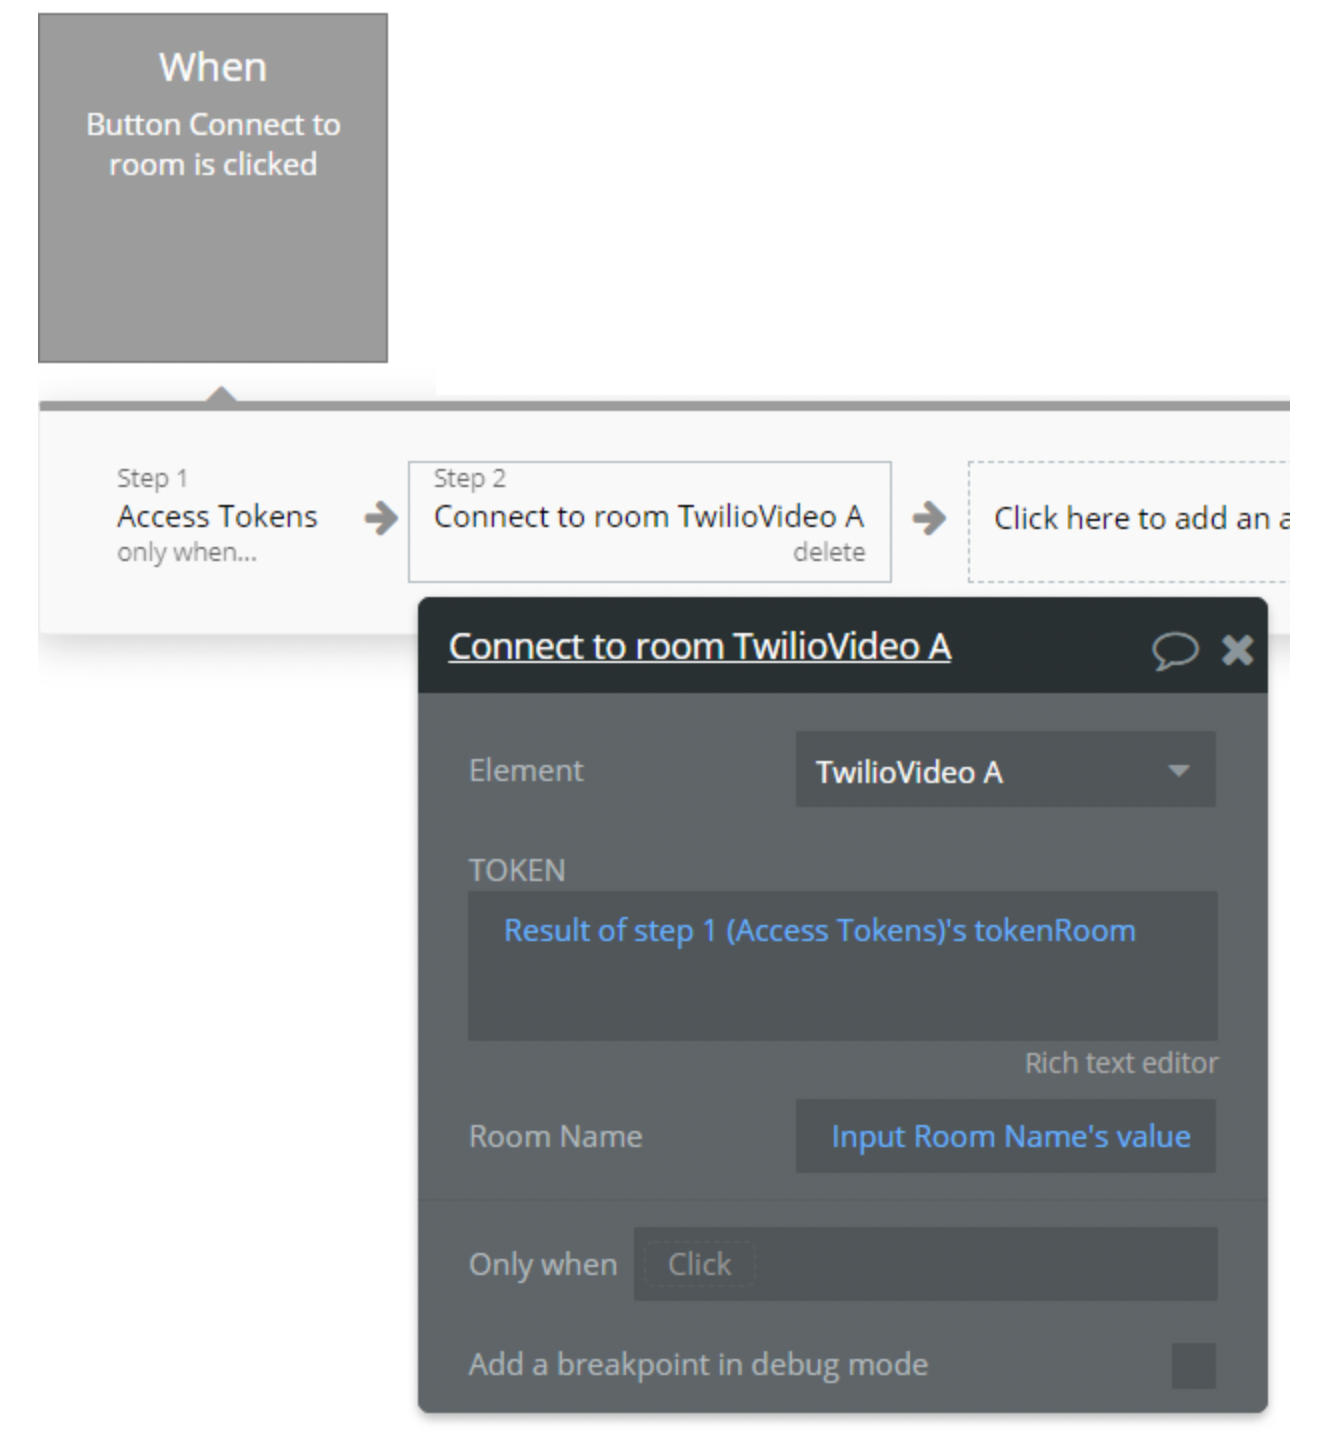Click 'only when...' under Step 1
The image size is (1324, 1434).
(187, 552)
